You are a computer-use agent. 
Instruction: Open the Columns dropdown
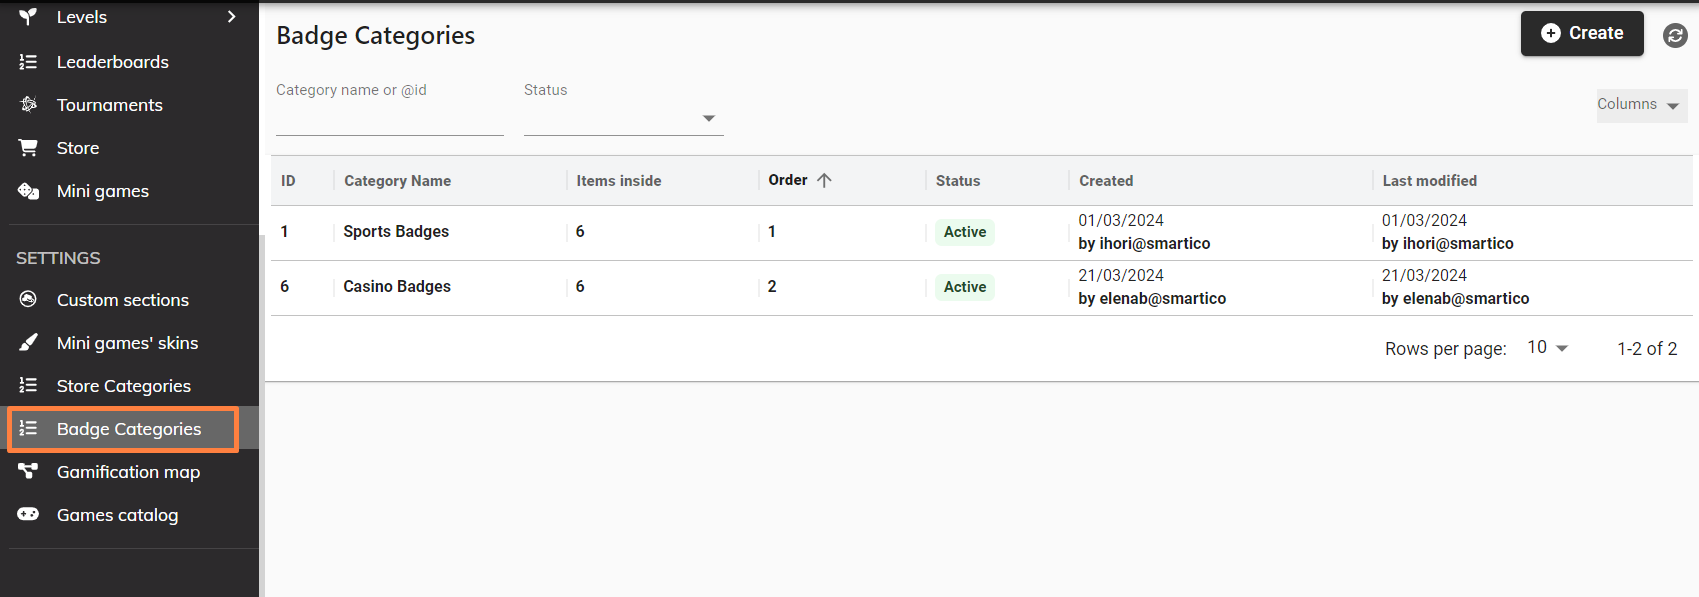[x=1640, y=105]
